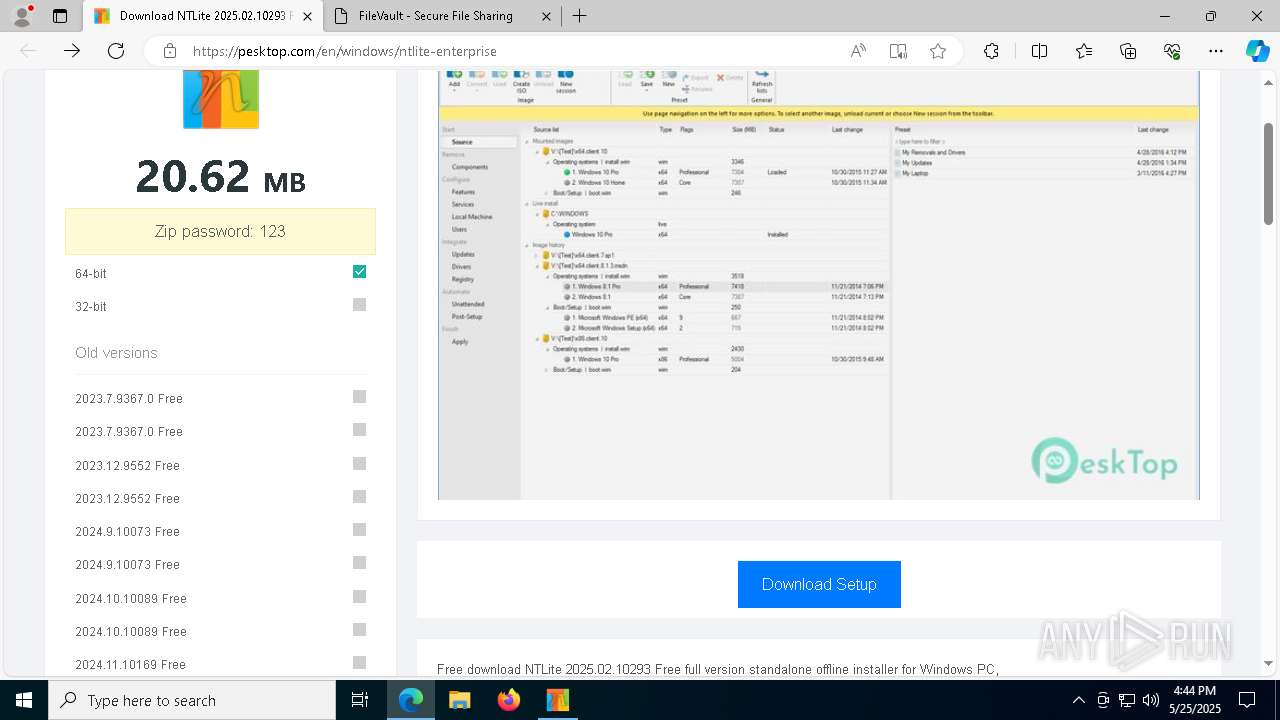The height and width of the screenshot is (720, 1280).
Task: Click the NTLite logo image
Action: click(x=221, y=100)
